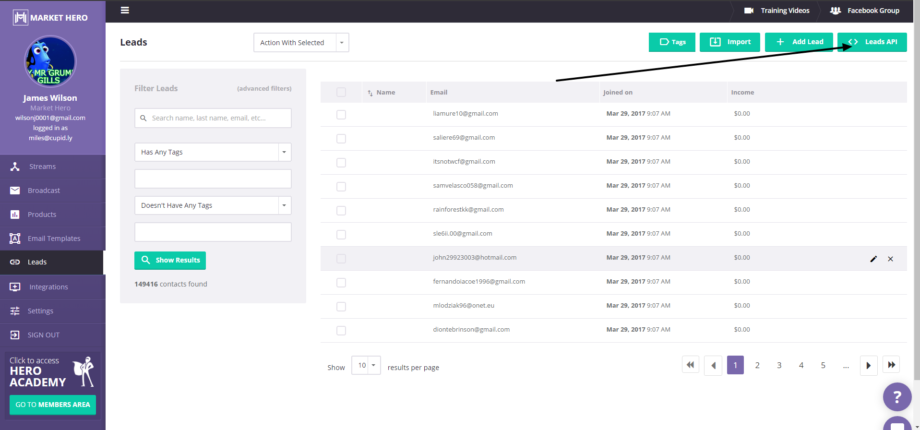
Task: Click the pencil edit icon for john29923003
Action: pyautogui.click(x=873, y=258)
